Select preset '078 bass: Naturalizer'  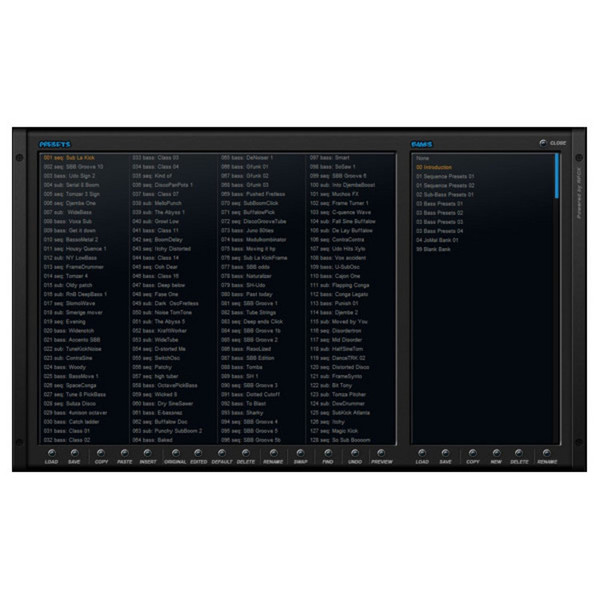[246, 276]
